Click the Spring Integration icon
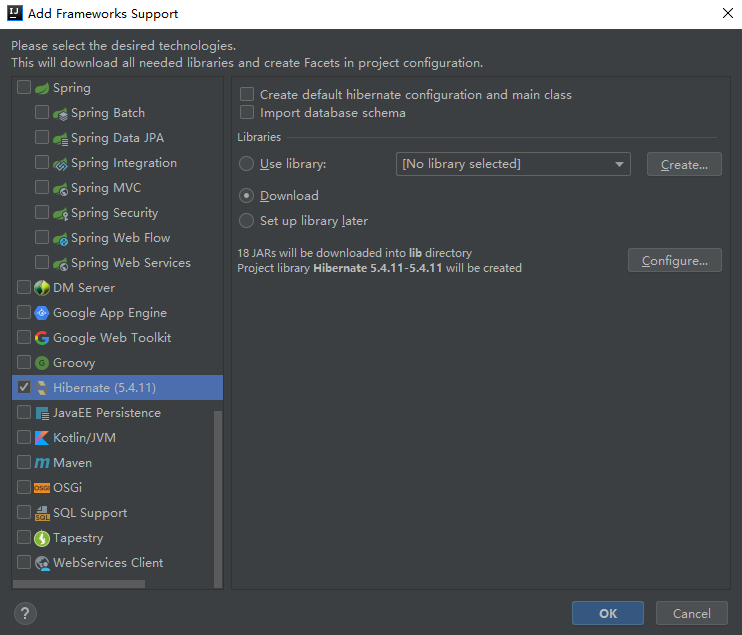Image resolution: width=742 pixels, height=635 pixels. click(61, 164)
